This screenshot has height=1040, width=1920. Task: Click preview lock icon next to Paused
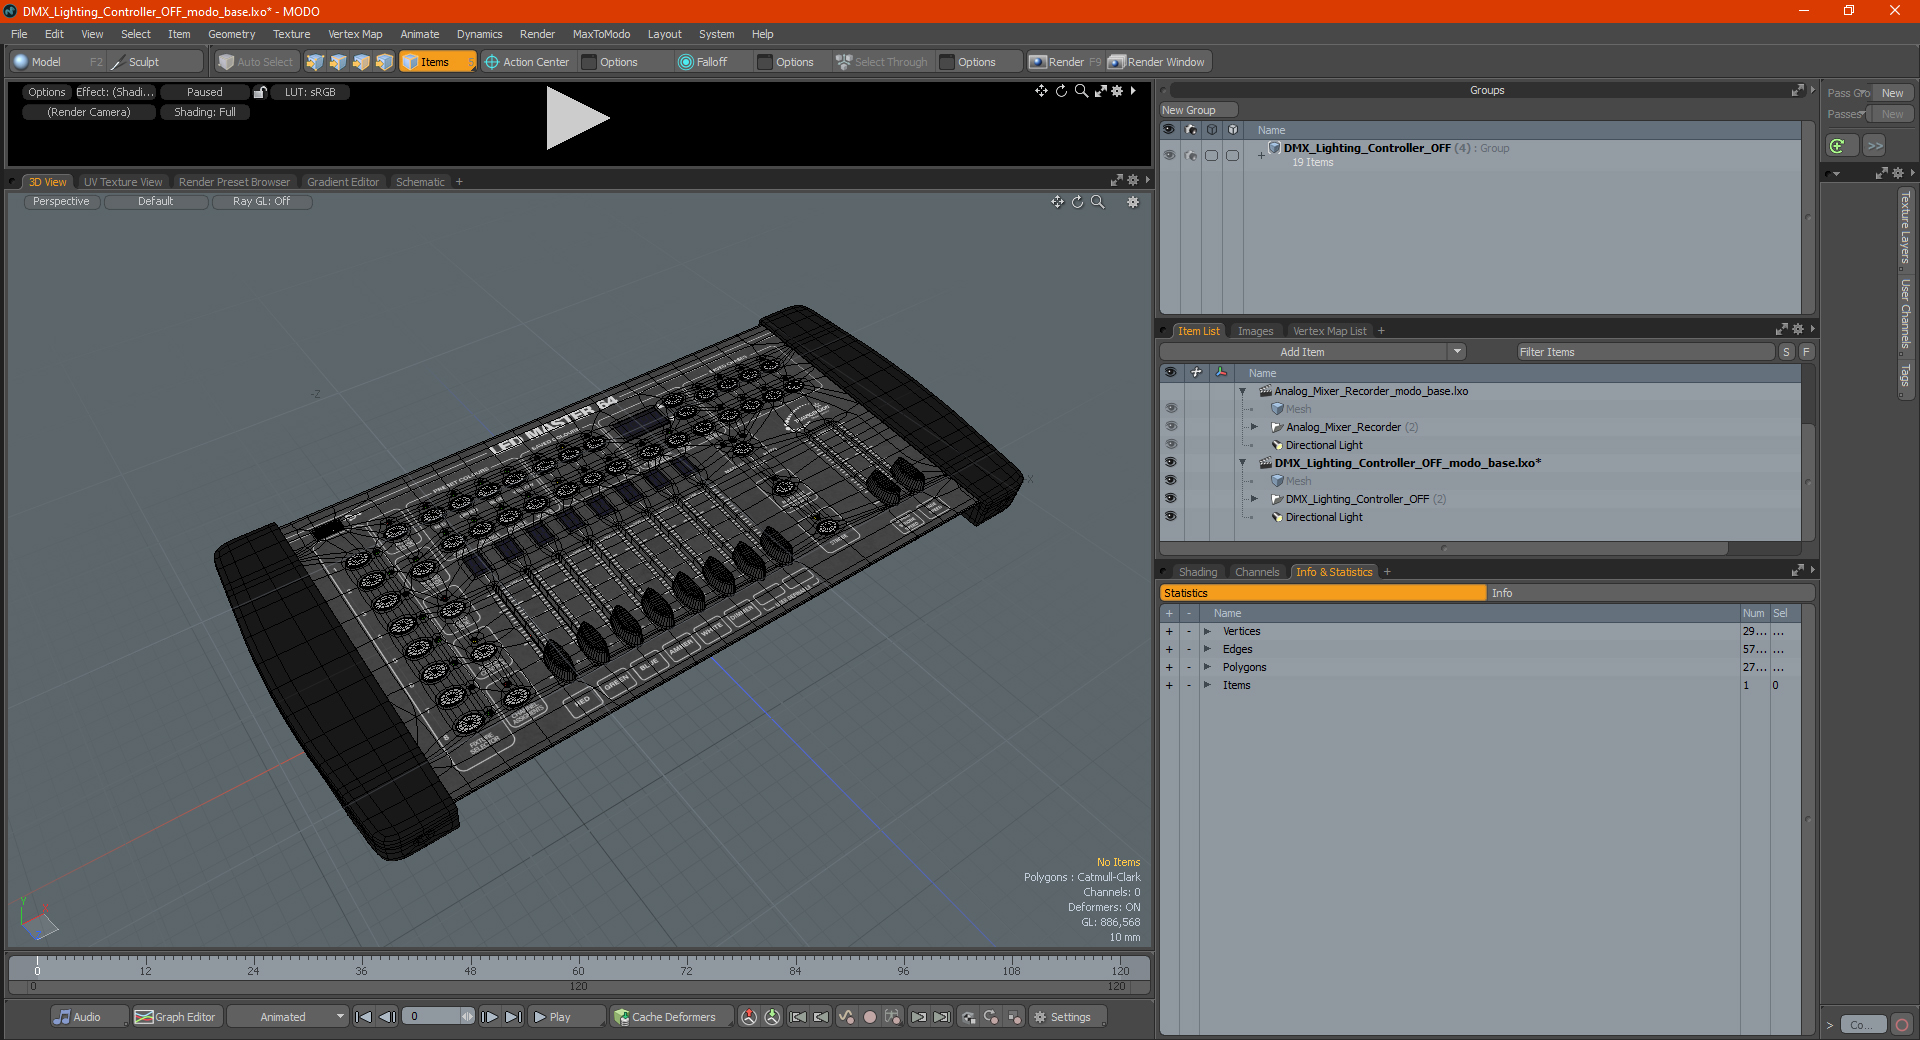pyautogui.click(x=260, y=92)
